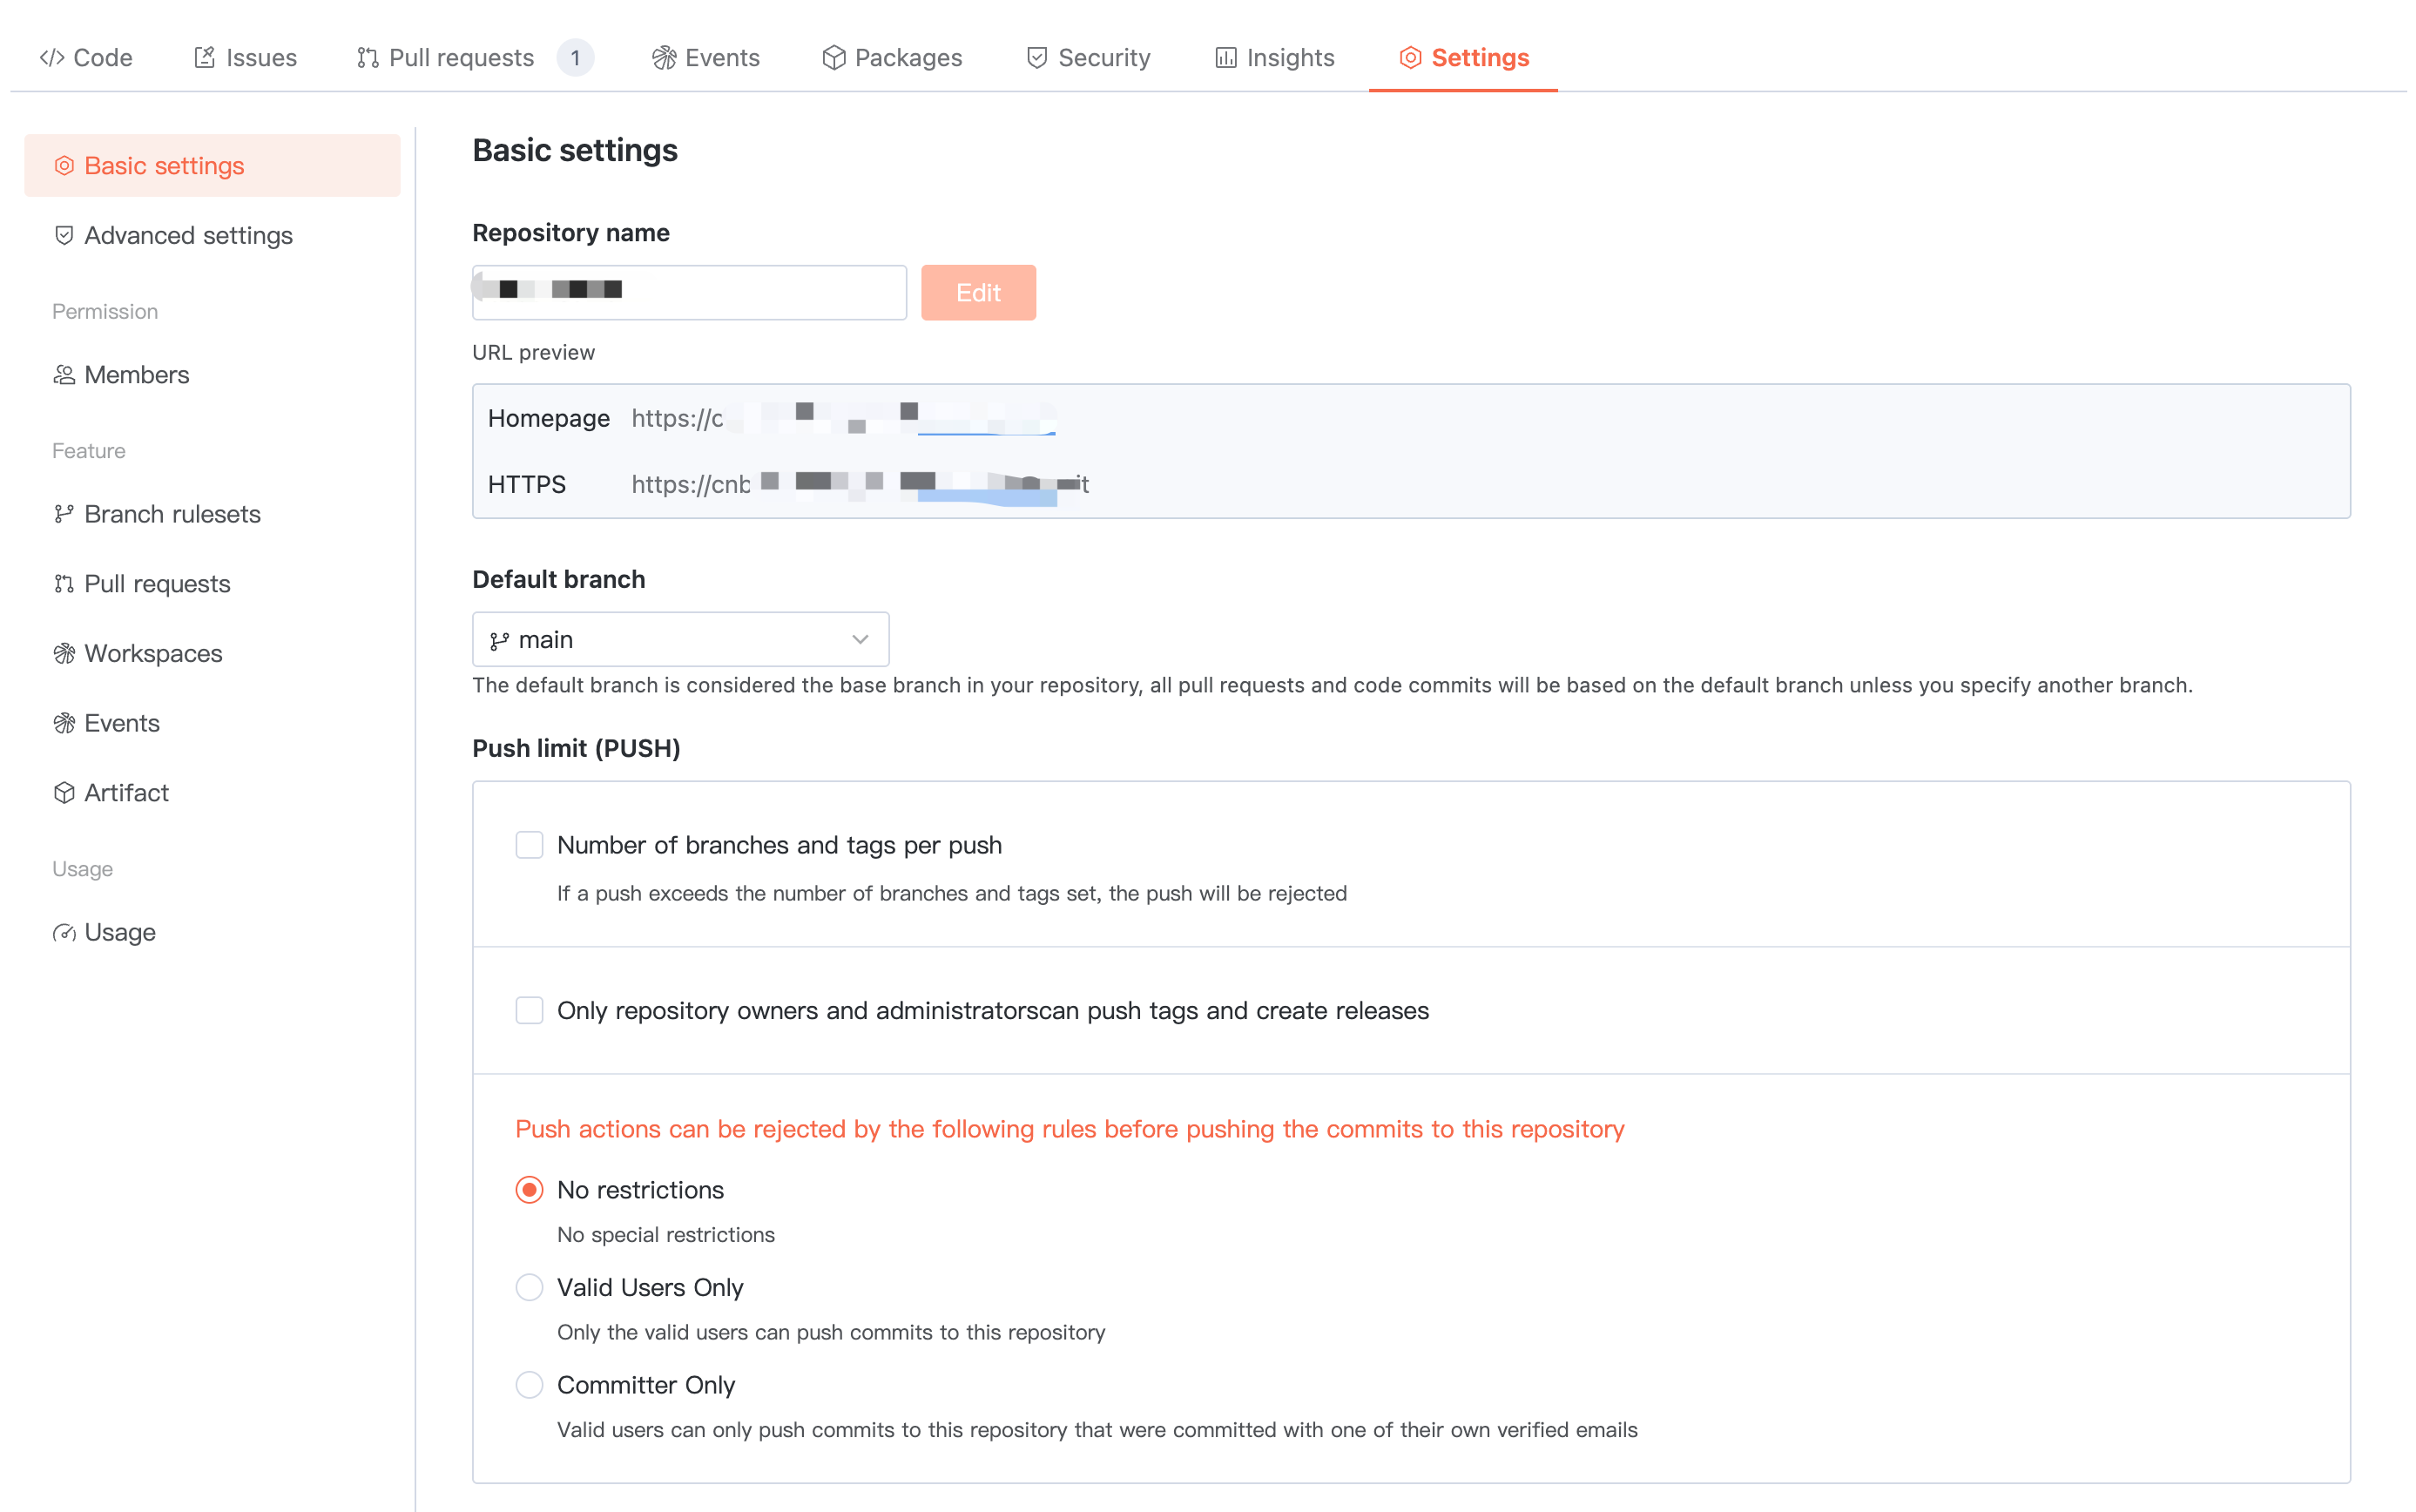2416x1512 pixels.
Task: Open Packages via its box icon
Action: [833, 58]
